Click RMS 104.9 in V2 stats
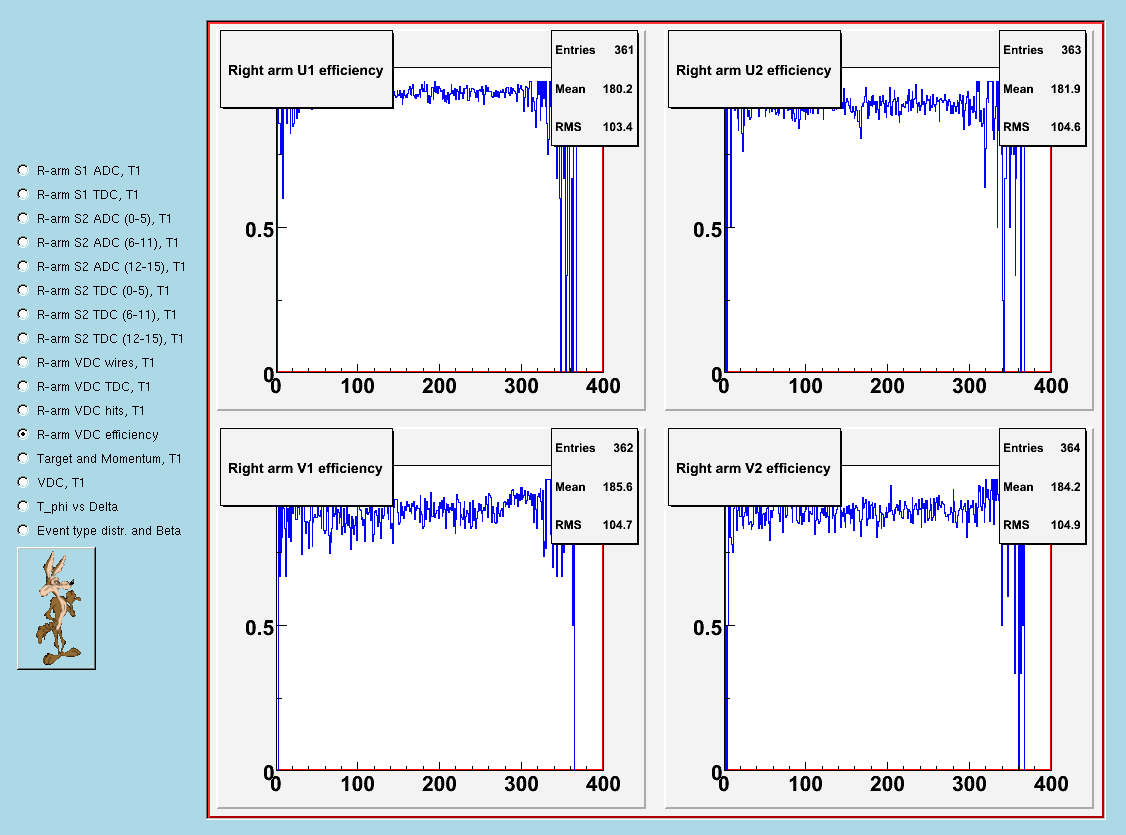The width and height of the screenshot is (1126, 835). (x=1041, y=525)
